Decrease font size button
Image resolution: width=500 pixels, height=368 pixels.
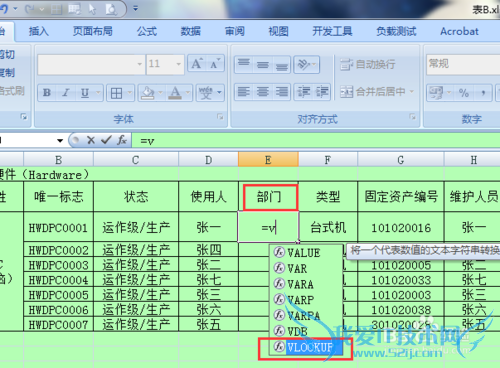coord(215,63)
